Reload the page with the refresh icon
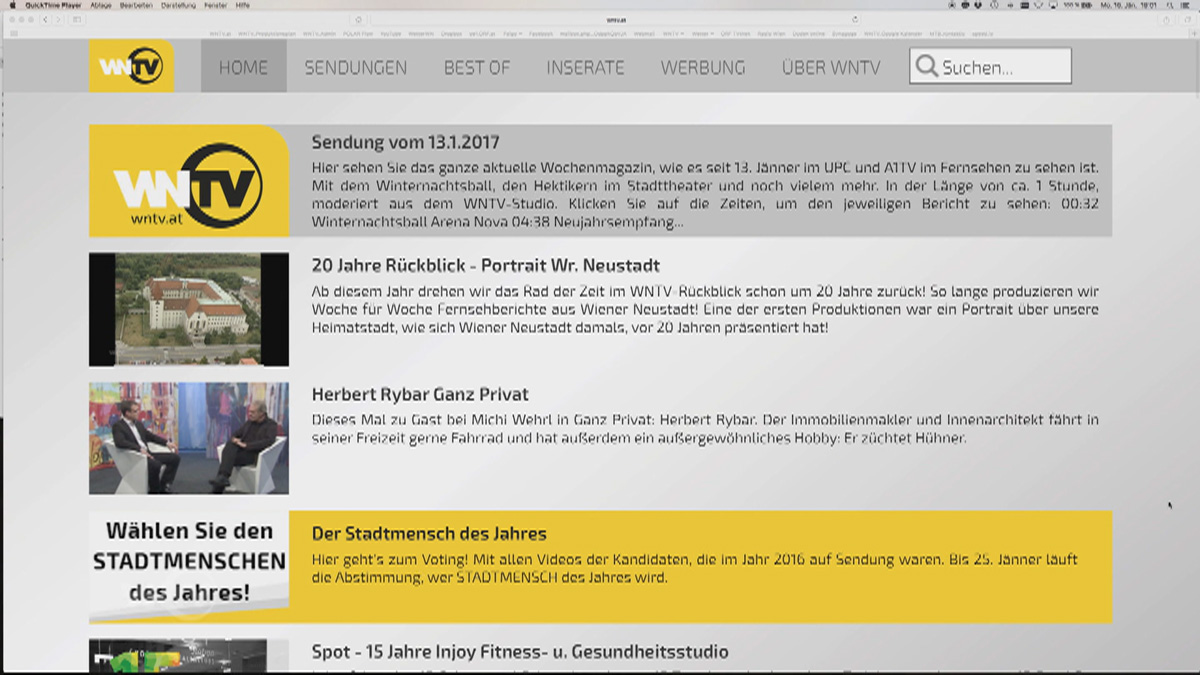 [855, 19]
